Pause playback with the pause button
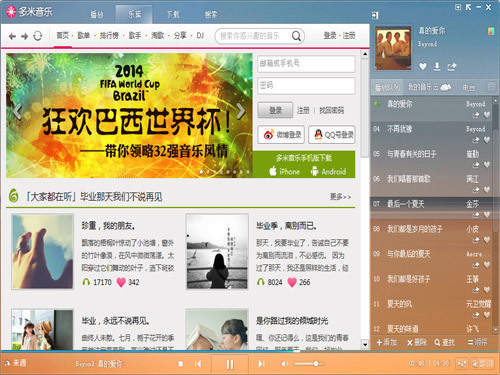The height and width of the screenshot is (375, 500). pos(230,364)
